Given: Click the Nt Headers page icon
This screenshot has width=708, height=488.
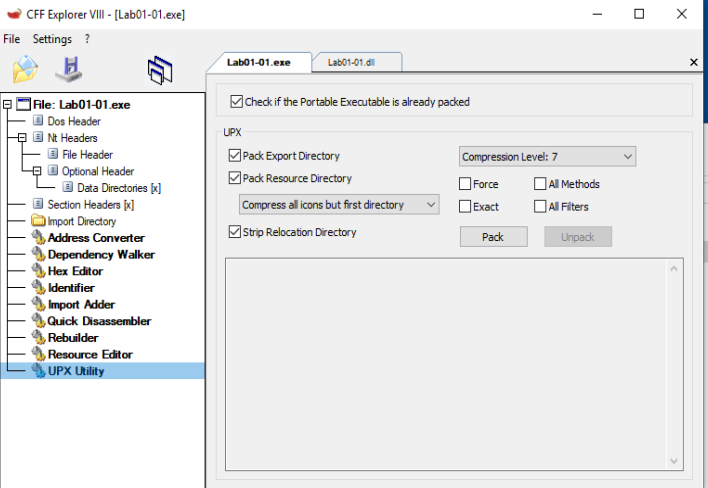Looking at the screenshot, I should pyautogui.click(x=38, y=137).
